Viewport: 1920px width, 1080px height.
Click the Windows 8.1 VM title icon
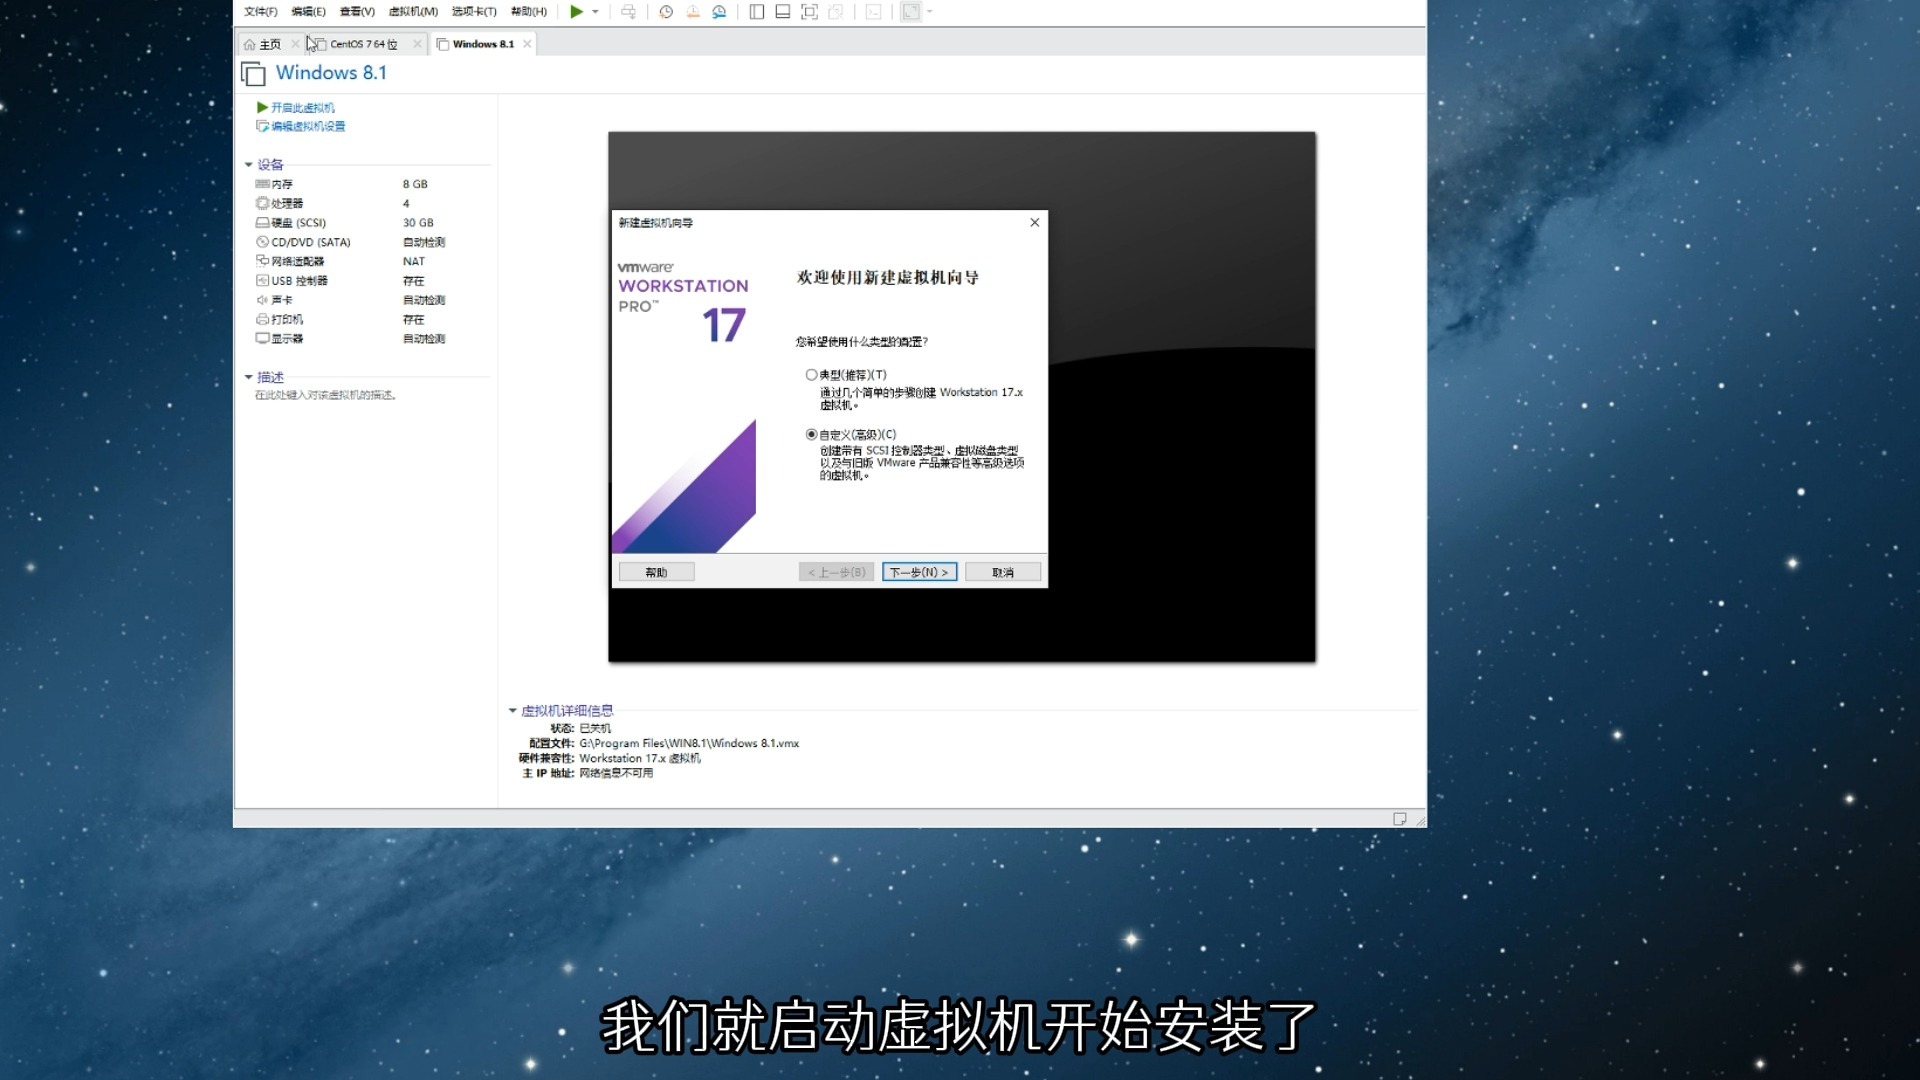pyautogui.click(x=253, y=74)
